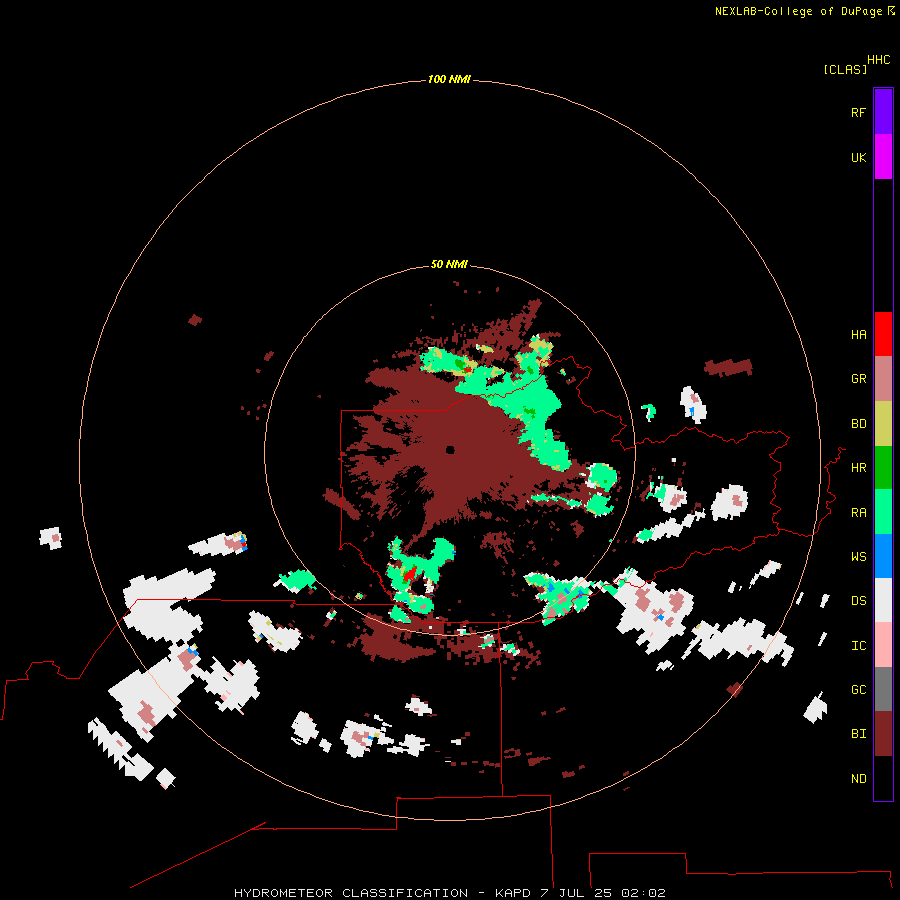This screenshot has height=900, width=900.
Task: Click the HR legend label
Action: point(858,468)
